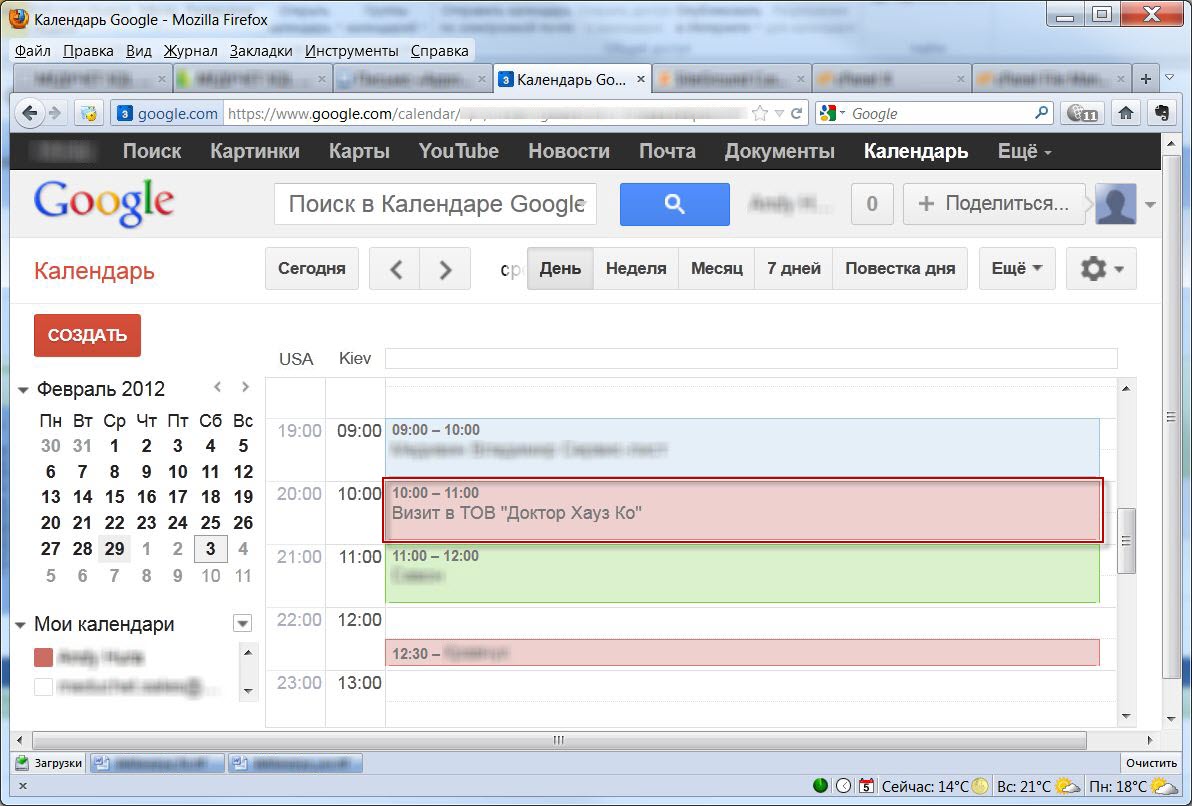The height and width of the screenshot is (806, 1192).
Task: Open the 09:00 – 10:00 blue event
Action: 743,449
